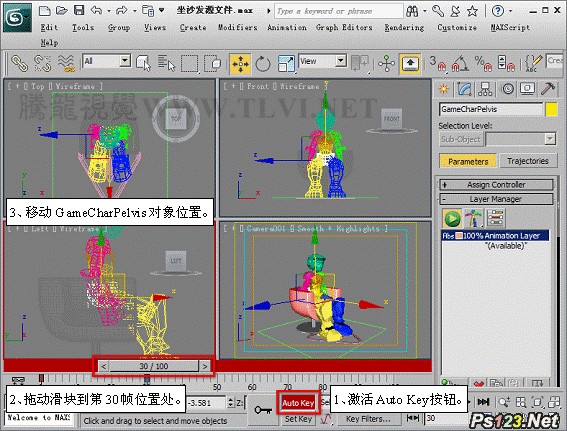
Task: Click the New Scene icon
Action: tap(44, 10)
